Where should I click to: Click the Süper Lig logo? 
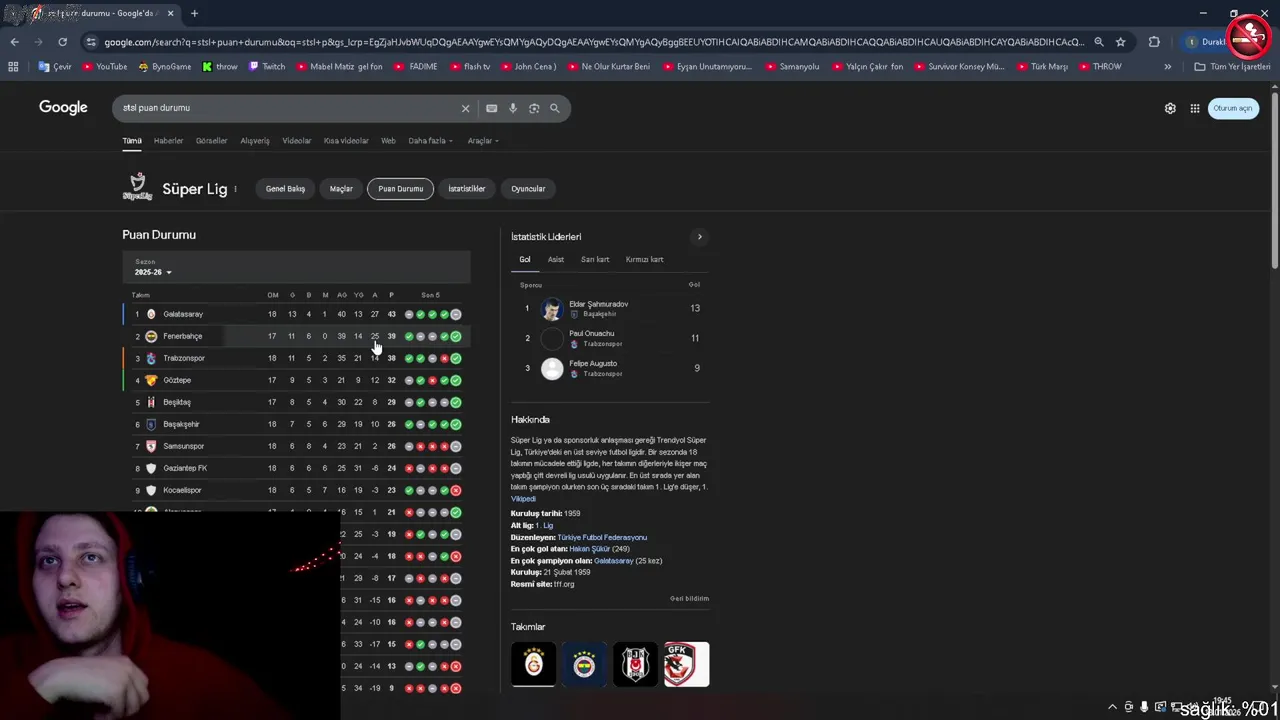pos(138,187)
